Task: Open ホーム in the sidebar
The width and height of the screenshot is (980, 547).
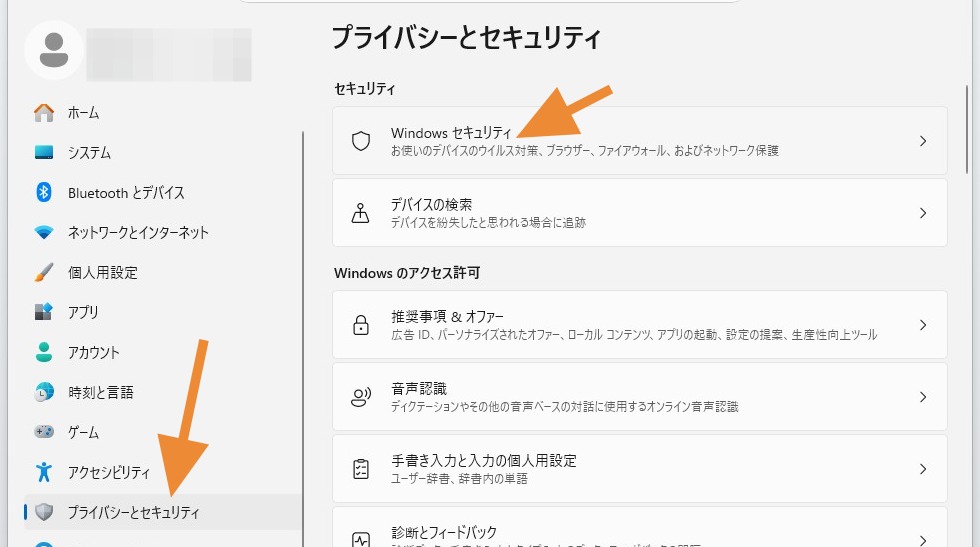Action: click(162, 113)
